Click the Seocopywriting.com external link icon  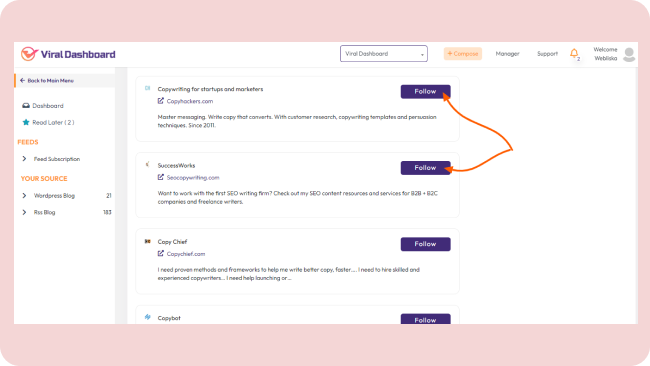point(160,177)
